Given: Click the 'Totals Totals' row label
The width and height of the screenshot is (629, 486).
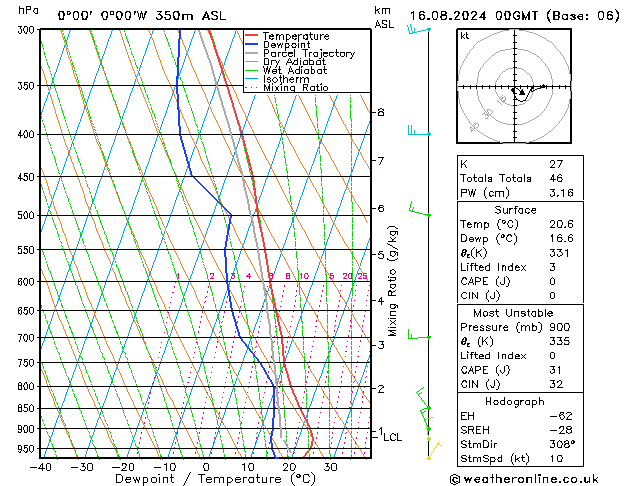Looking at the screenshot, I should pos(496,178).
